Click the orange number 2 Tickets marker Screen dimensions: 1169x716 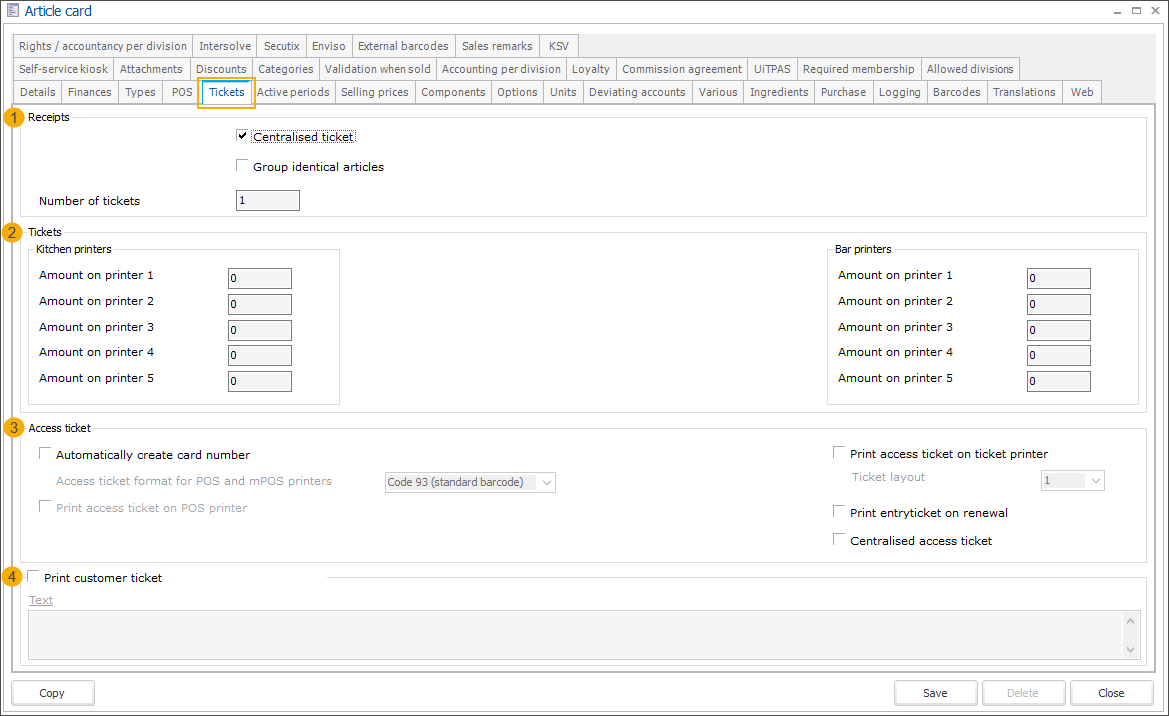coord(14,233)
